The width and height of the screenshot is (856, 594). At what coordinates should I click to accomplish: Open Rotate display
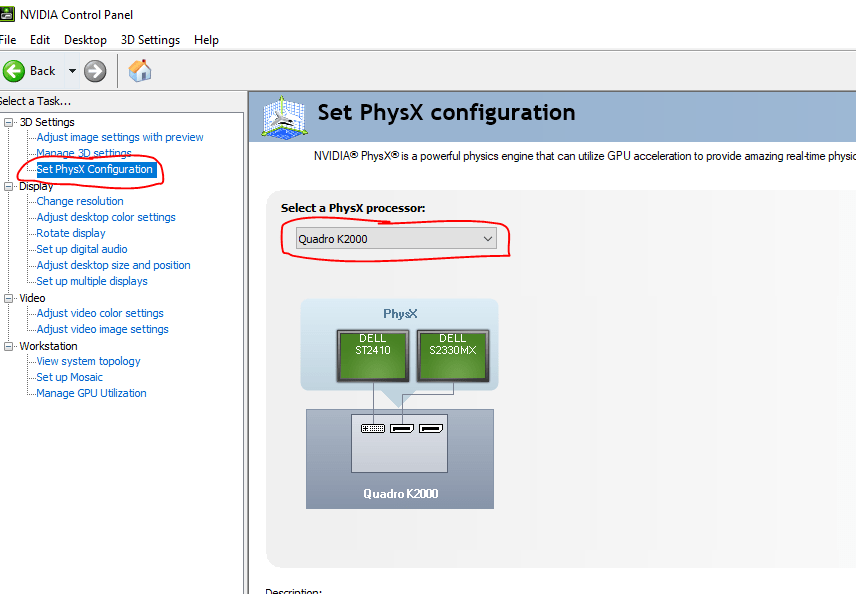pyautogui.click(x=70, y=233)
